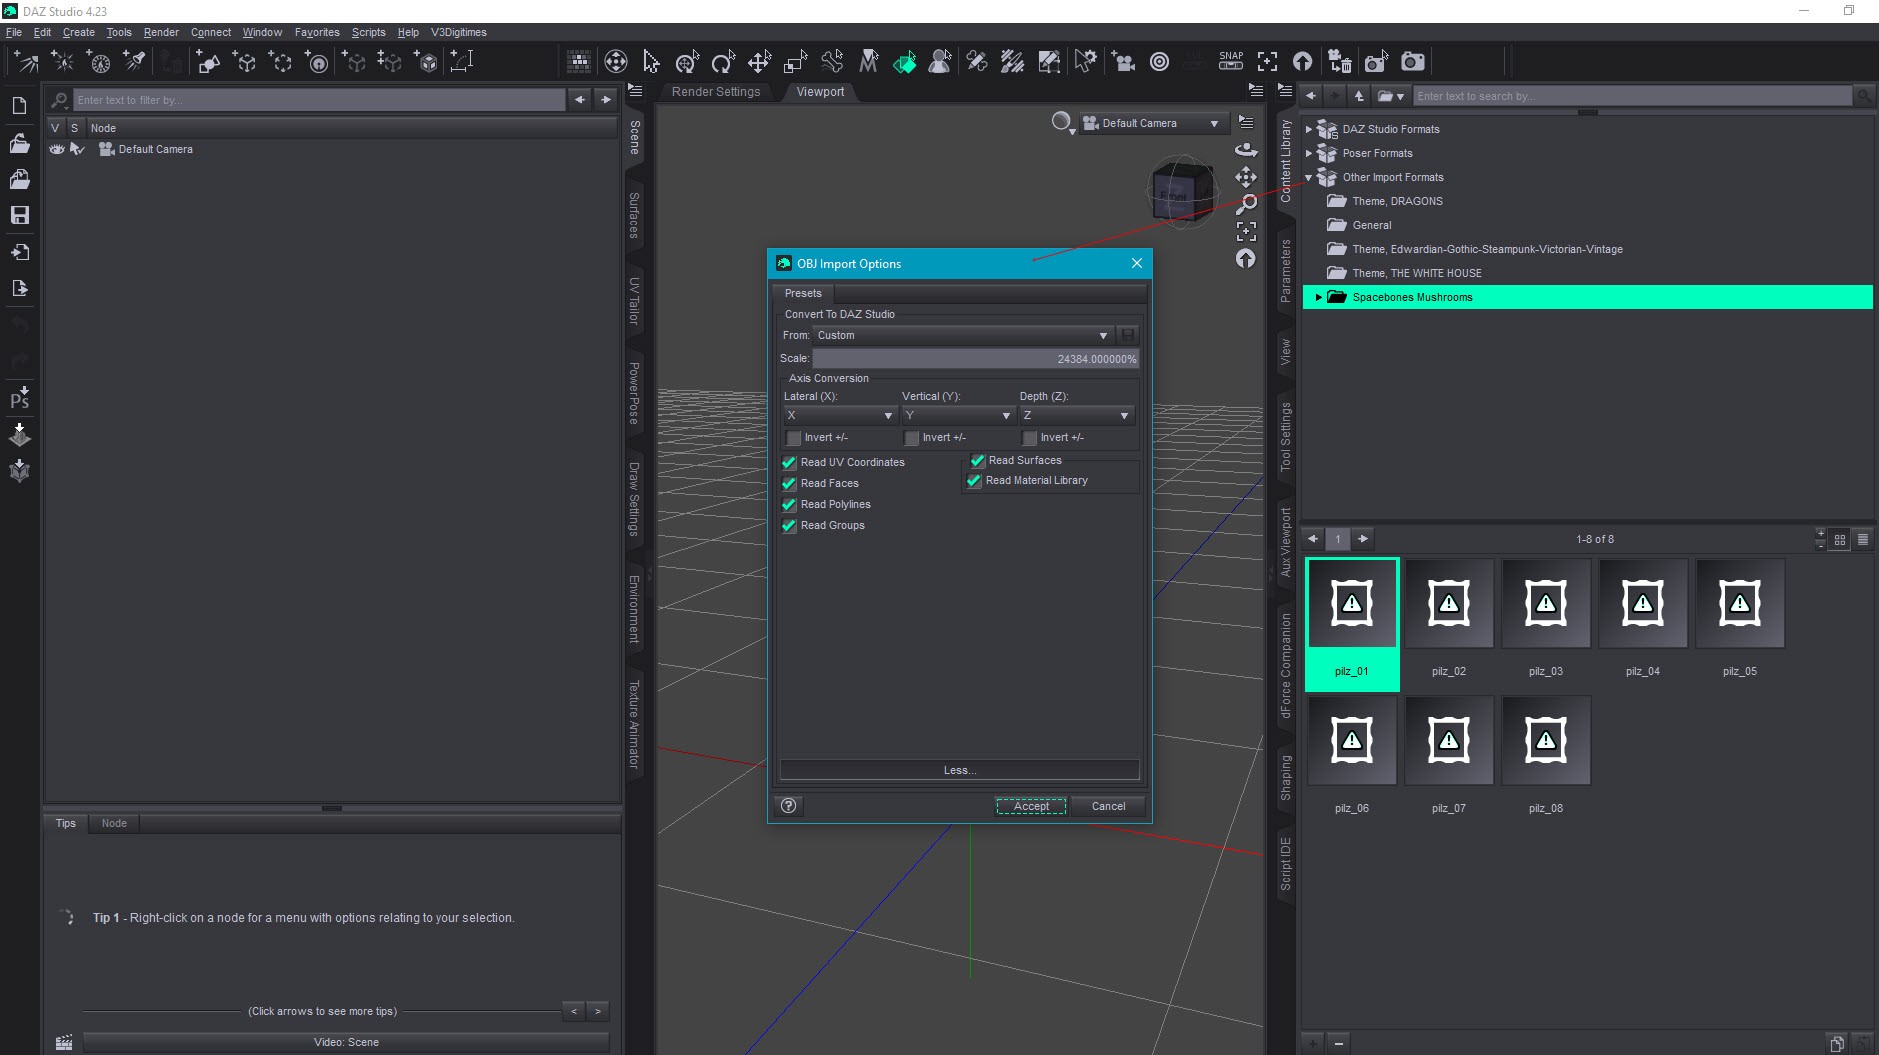
Task: Open the Surfaces side tab
Action: (x=634, y=215)
